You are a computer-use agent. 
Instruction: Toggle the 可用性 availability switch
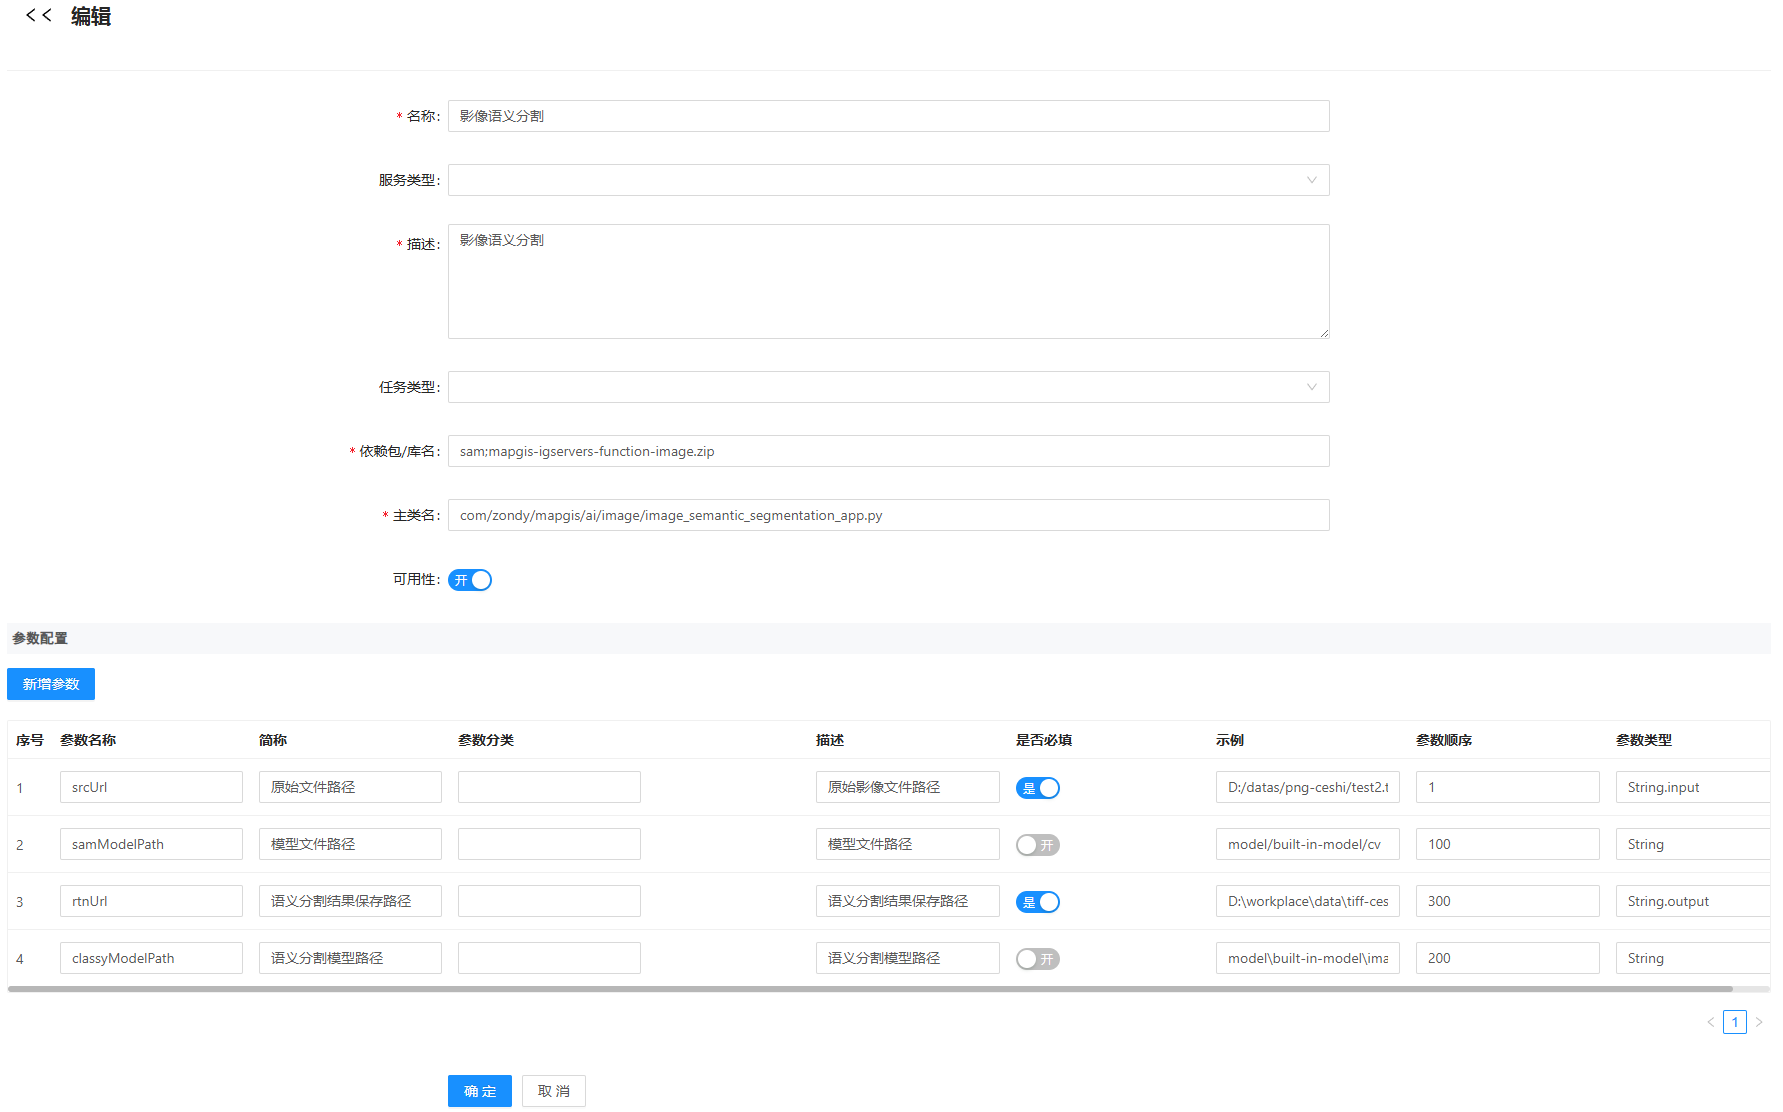tap(470, 580)
